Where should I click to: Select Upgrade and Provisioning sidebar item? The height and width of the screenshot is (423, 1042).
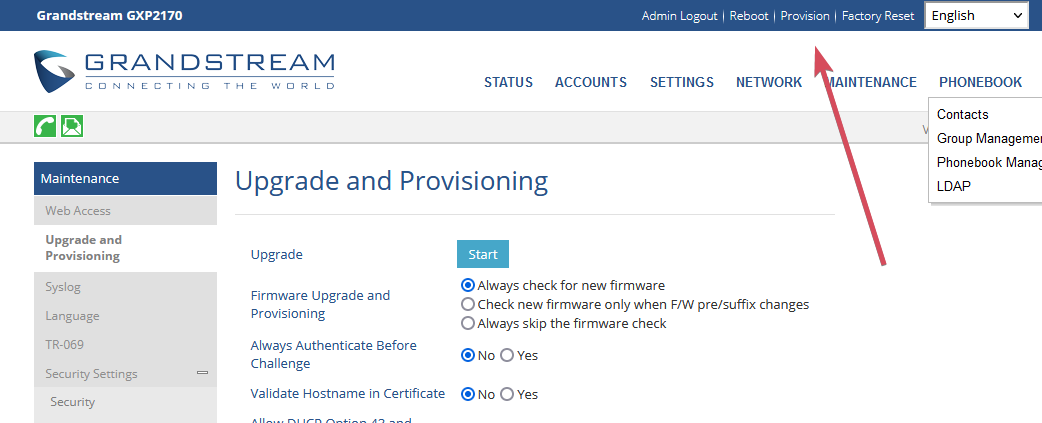click(x=125, y=248)
